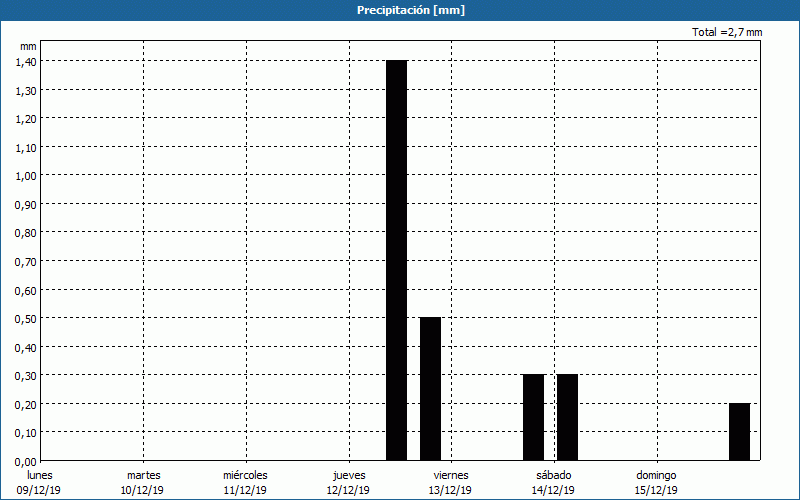
Task: Click the viernes 13/12/19 axis label
Action: 451,483
